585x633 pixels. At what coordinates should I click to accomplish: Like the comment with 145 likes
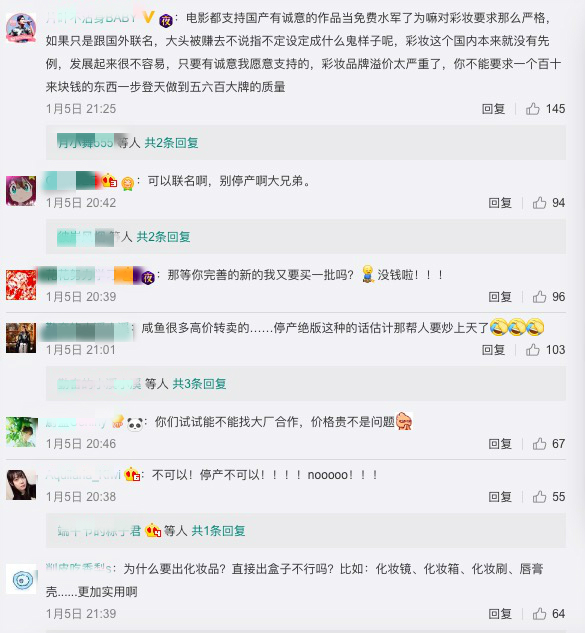pyautogui.click(x=533, y=109)
